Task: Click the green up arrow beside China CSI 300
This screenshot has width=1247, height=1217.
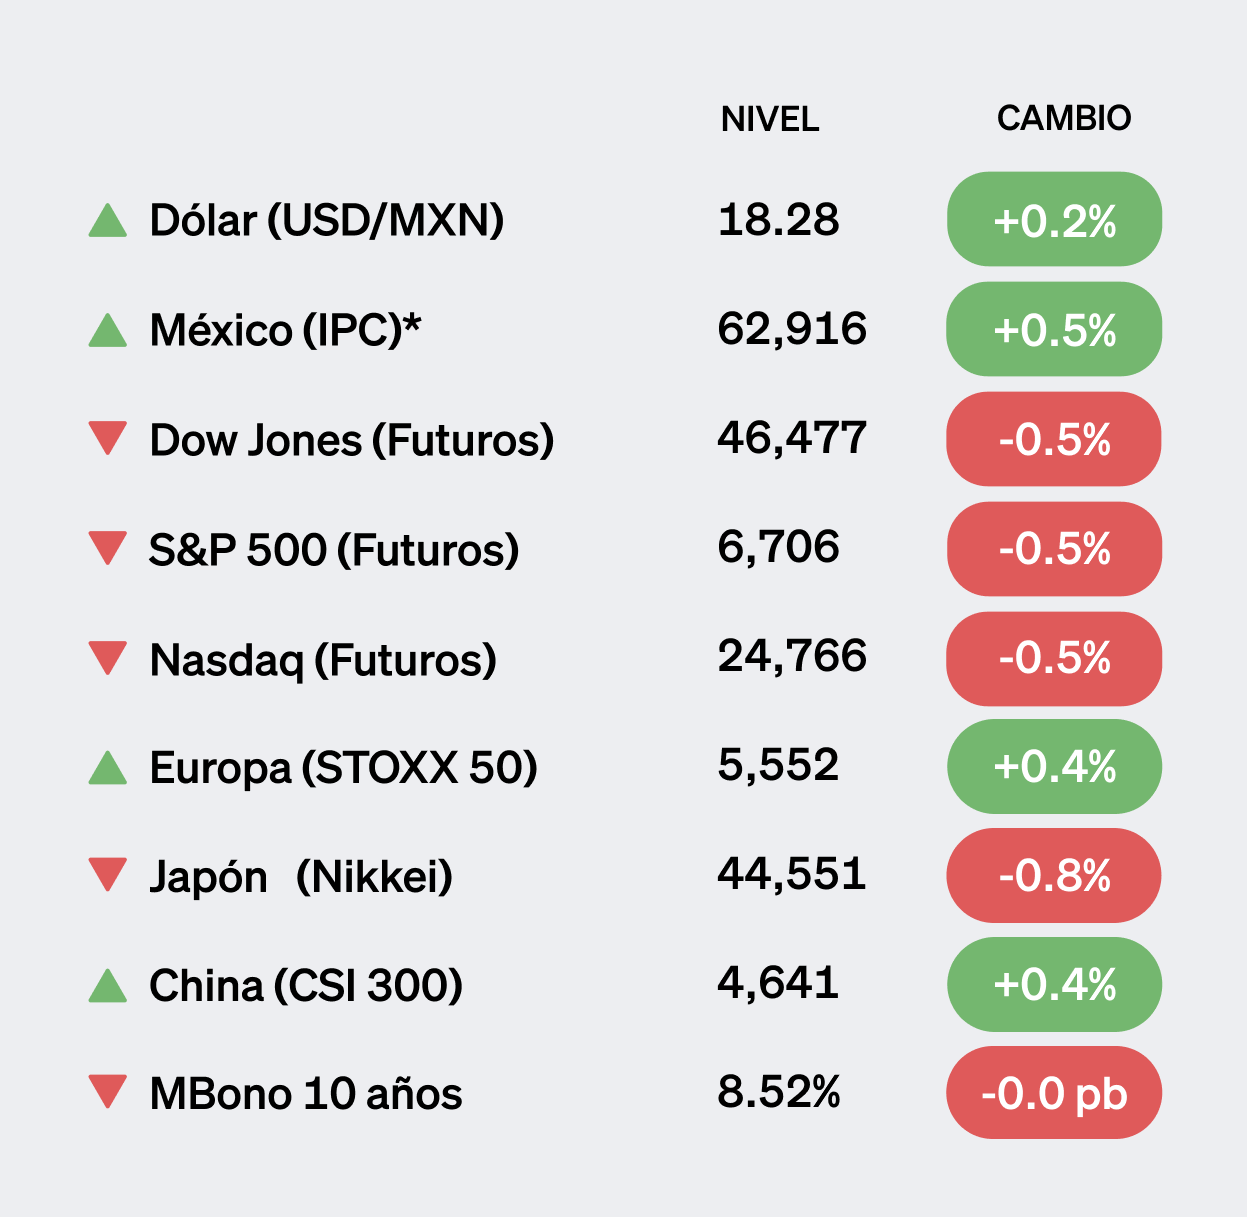Action: pyautogui.click(x=108, y=986)
